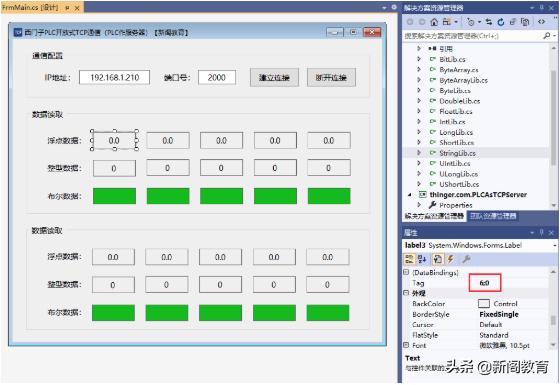Sort properties alphabetically via A-Z icon
This screenshot has width=560, height=385.
[x=422, y=259]
